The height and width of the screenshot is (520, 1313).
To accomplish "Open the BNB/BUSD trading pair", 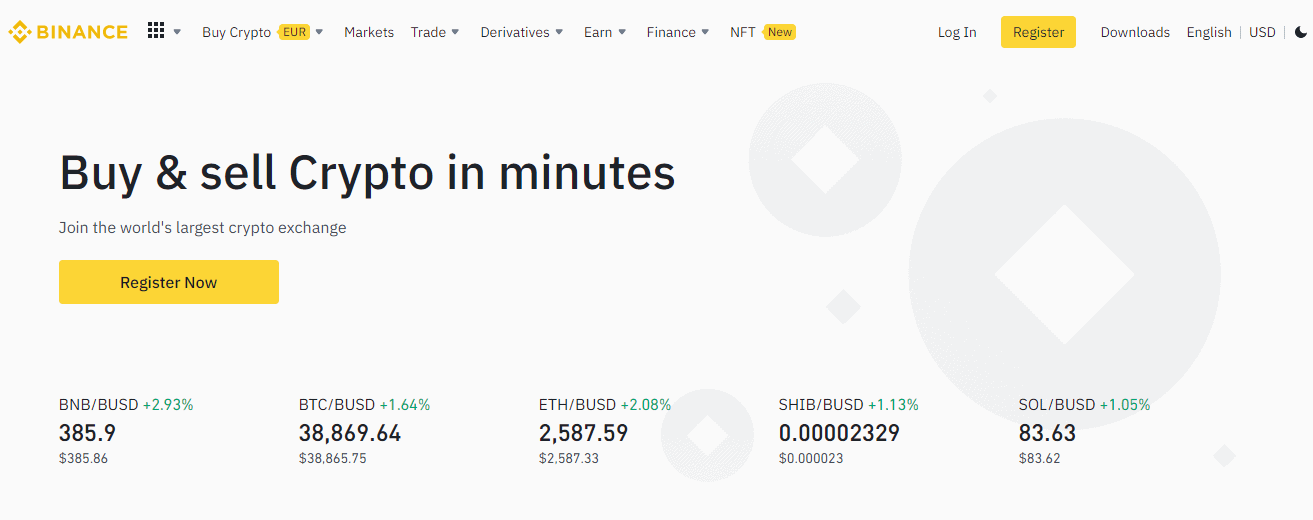I will click(98, 405).
